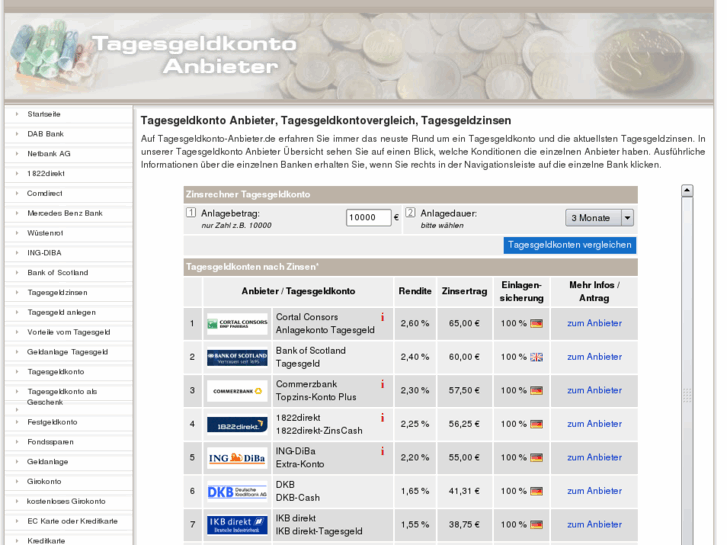
Task: Click the Bank of Scotland logo
Action: 237,358
